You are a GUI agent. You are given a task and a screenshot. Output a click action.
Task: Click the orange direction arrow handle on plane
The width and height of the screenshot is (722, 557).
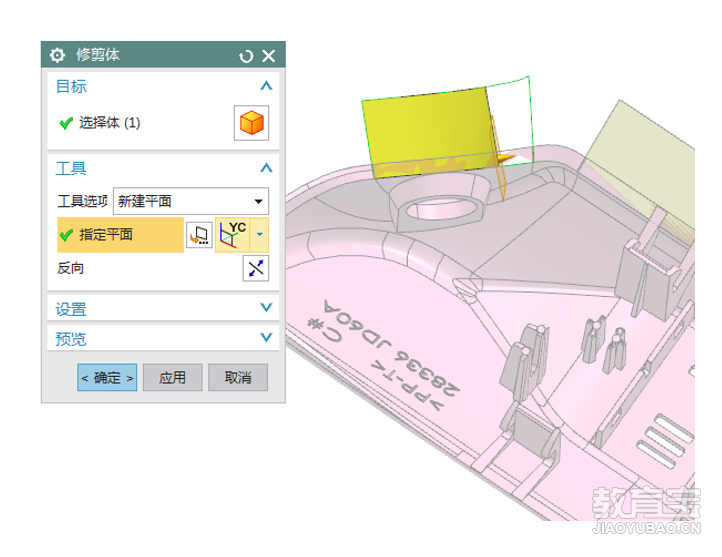(x=506, y=159)
